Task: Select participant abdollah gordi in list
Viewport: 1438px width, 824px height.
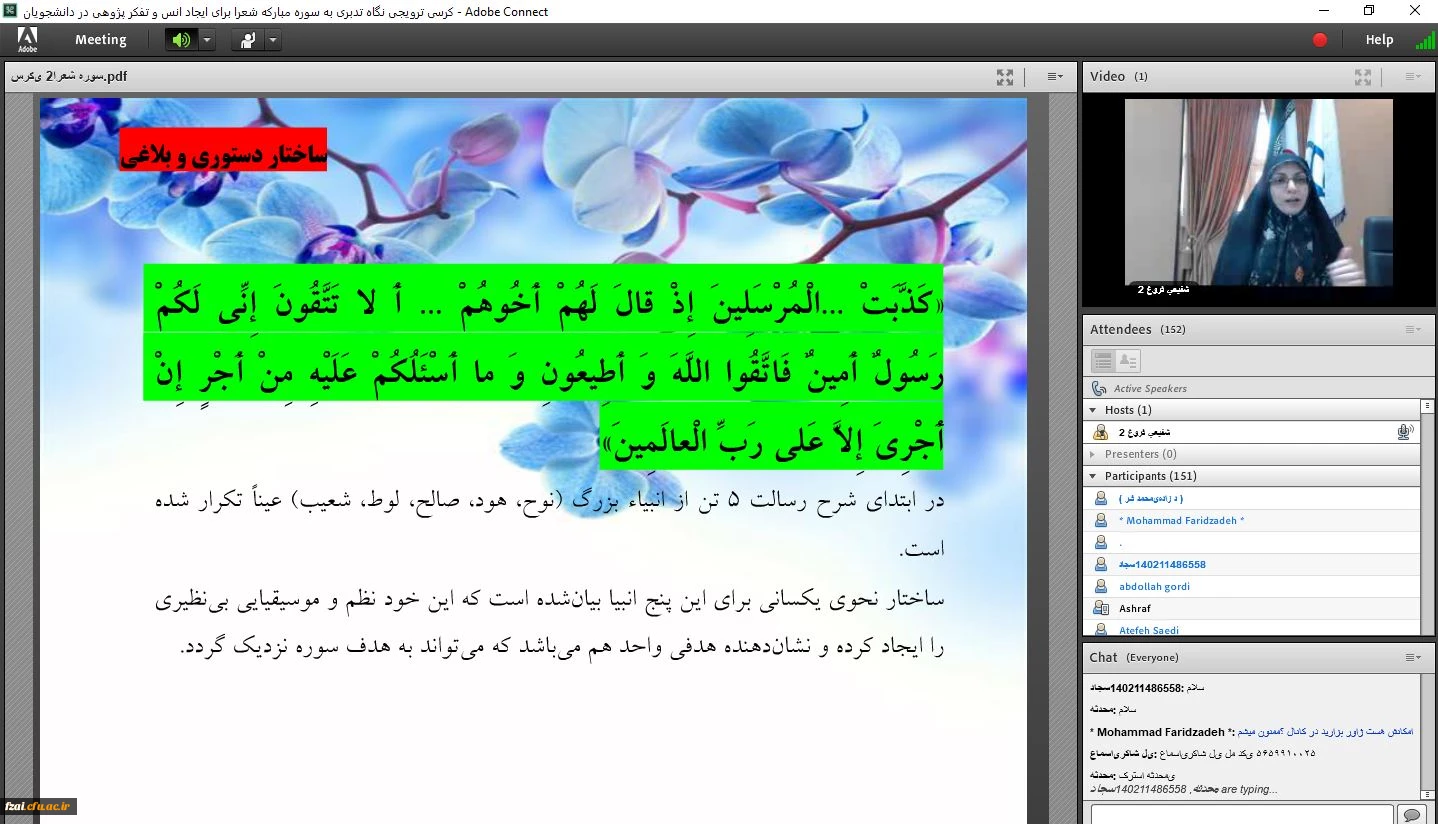Action: (x=1153, y=587)
